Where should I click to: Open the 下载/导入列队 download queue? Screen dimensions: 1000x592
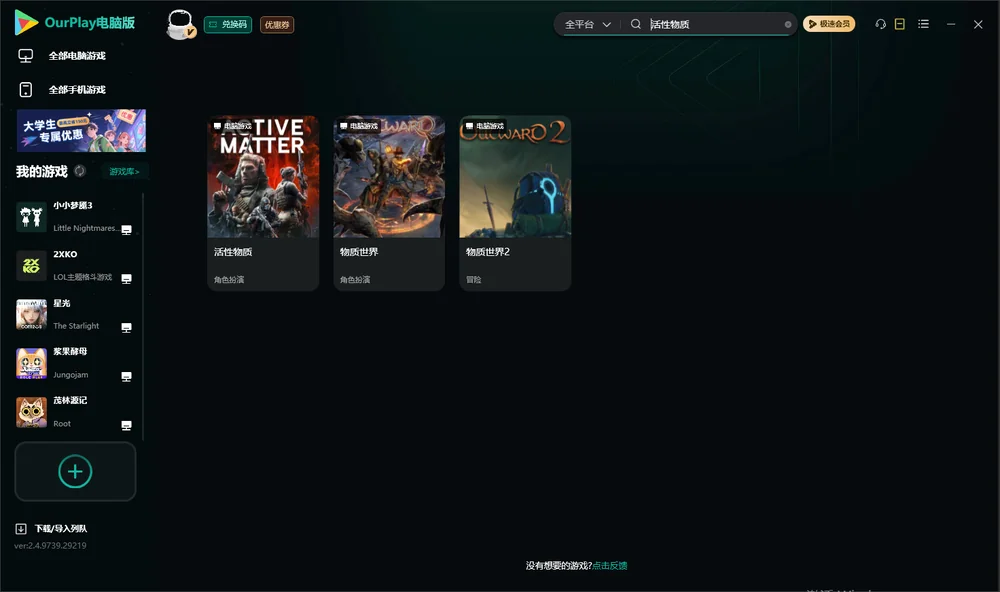tap(51, 528)
